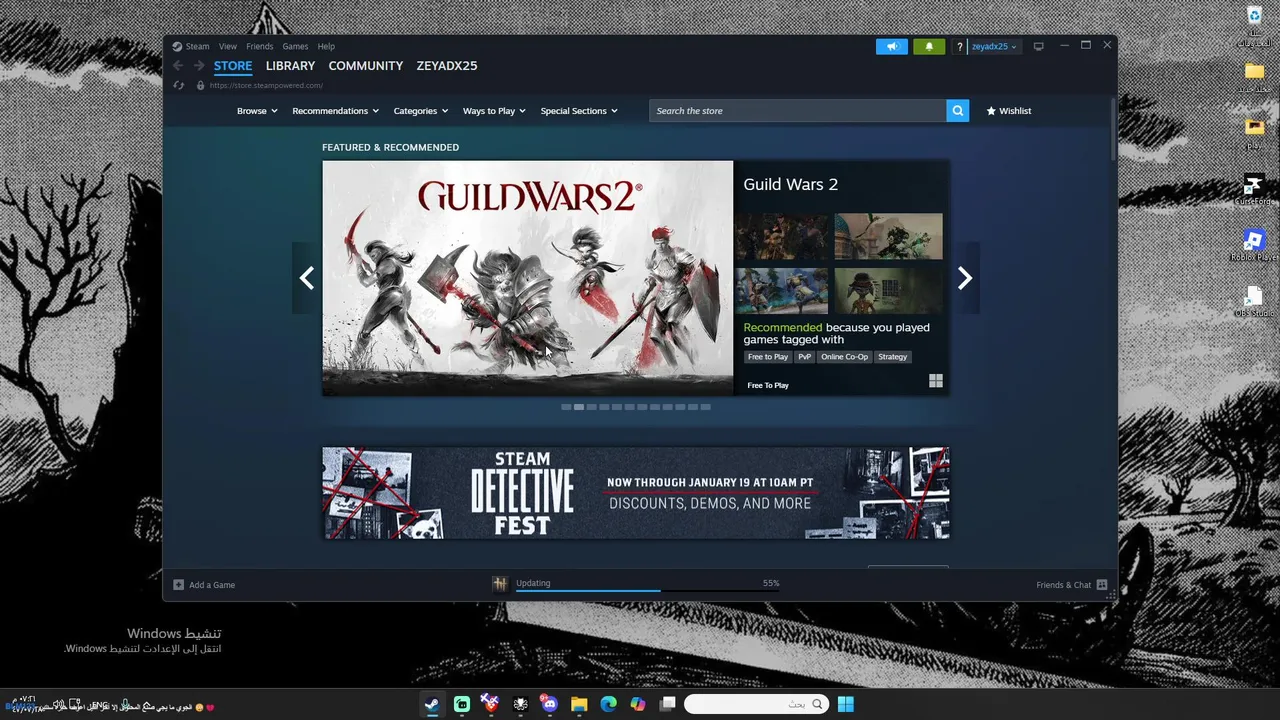Switch to the STORE tab
Viewport: 1280px width, 720px height.
click(x=233, y=66)
